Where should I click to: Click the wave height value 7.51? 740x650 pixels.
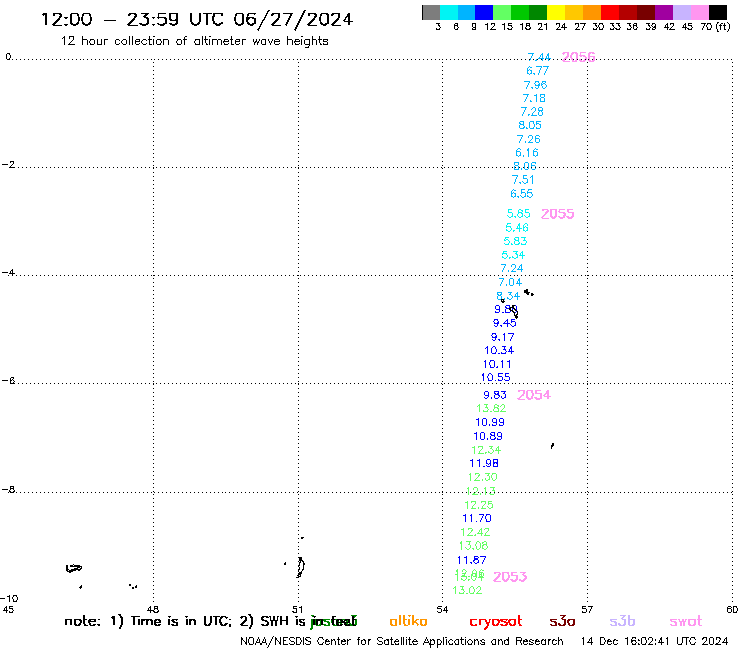523,180
